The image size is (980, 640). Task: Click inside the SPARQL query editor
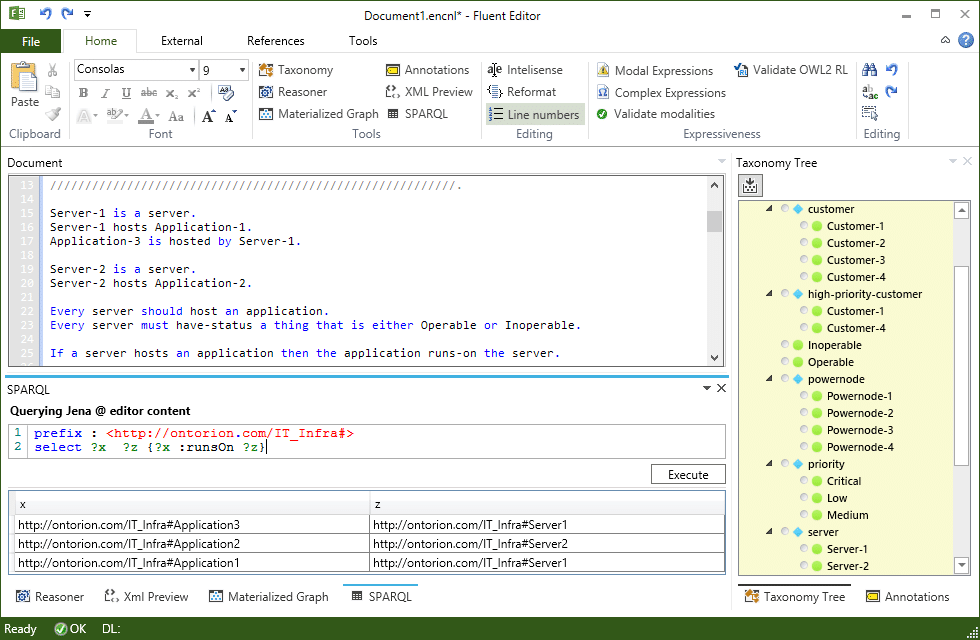pos(450,441)
